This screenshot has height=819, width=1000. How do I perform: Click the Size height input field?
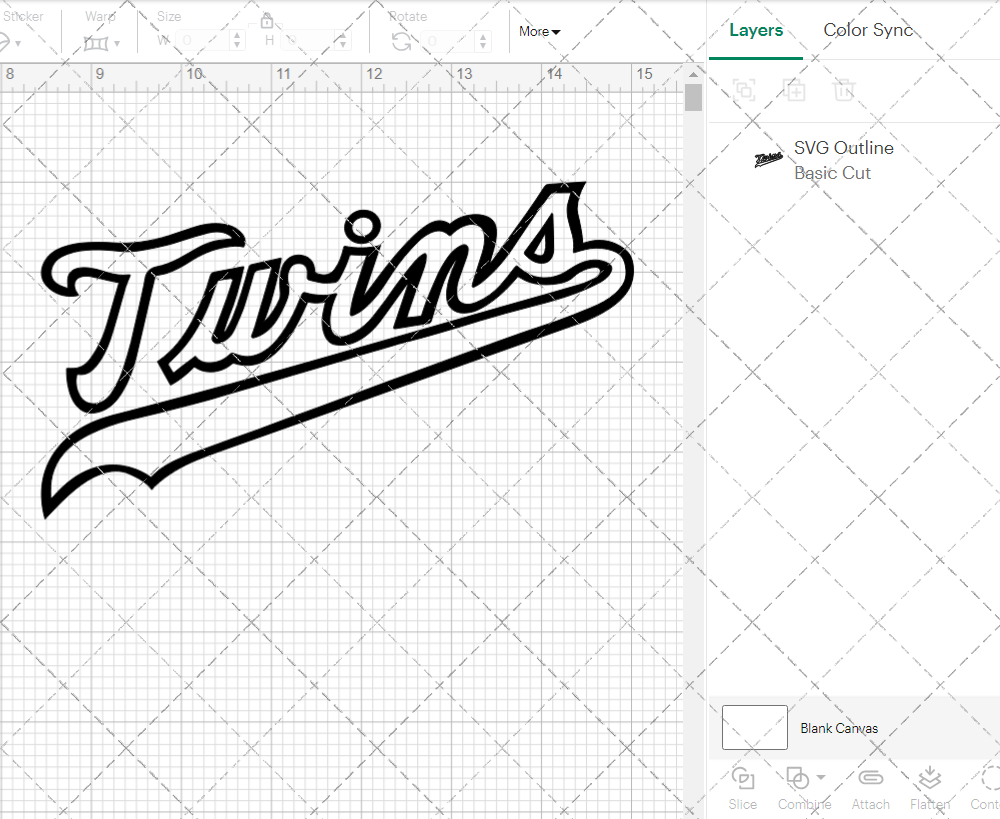307,41
